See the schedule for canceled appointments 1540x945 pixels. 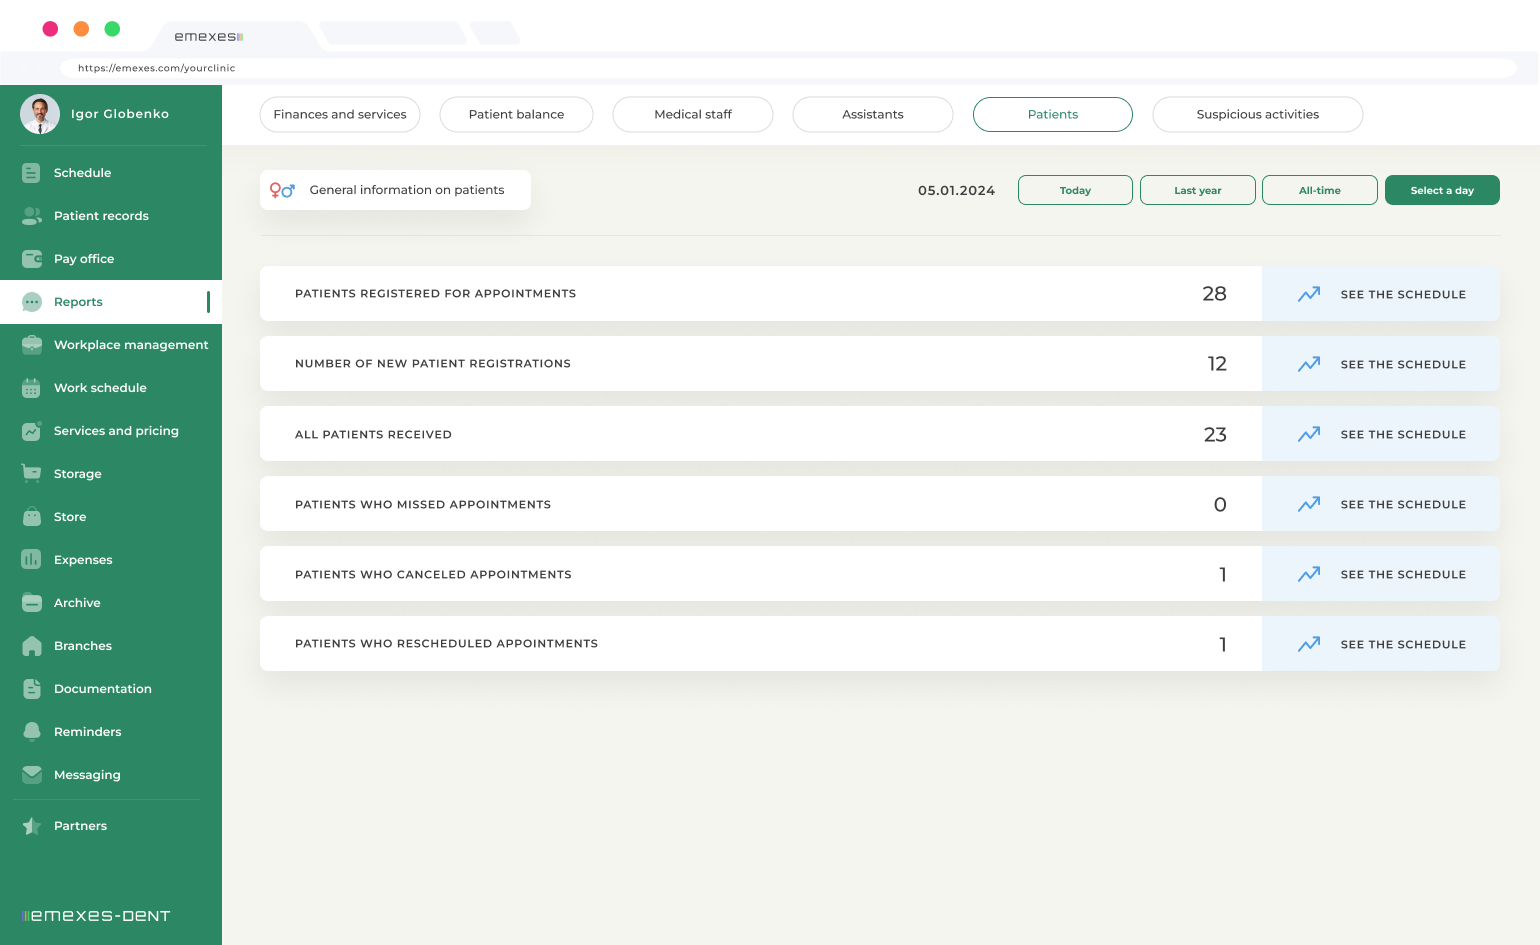click(x=1381, y=574)
